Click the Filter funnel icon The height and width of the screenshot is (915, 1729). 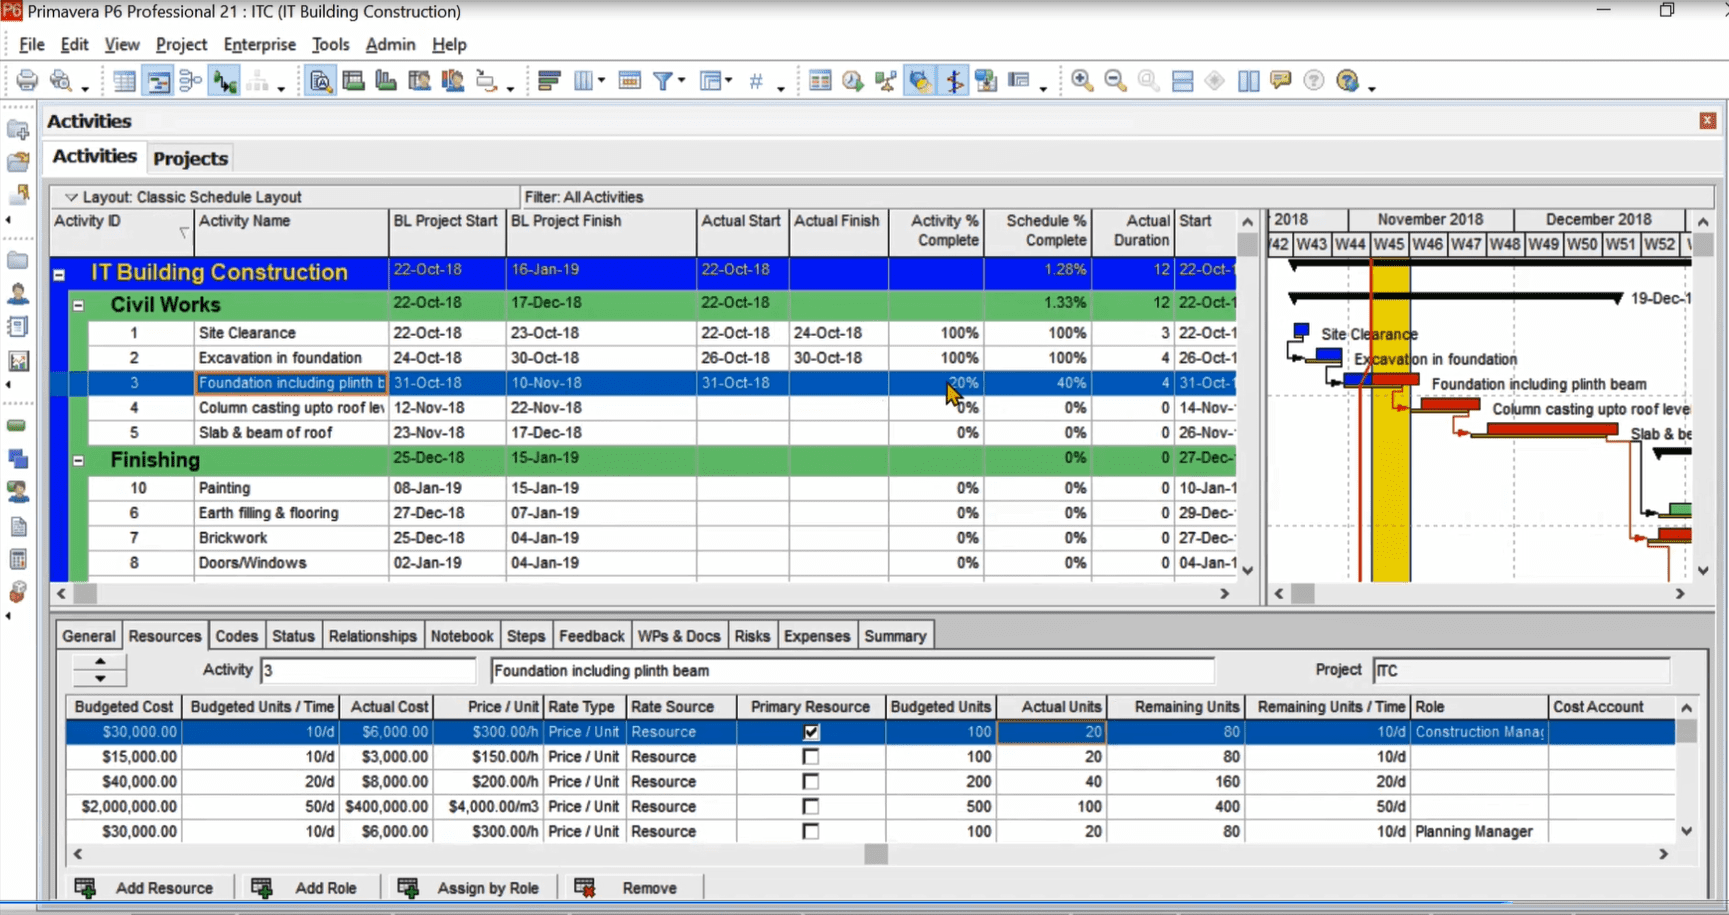[662, 81]
